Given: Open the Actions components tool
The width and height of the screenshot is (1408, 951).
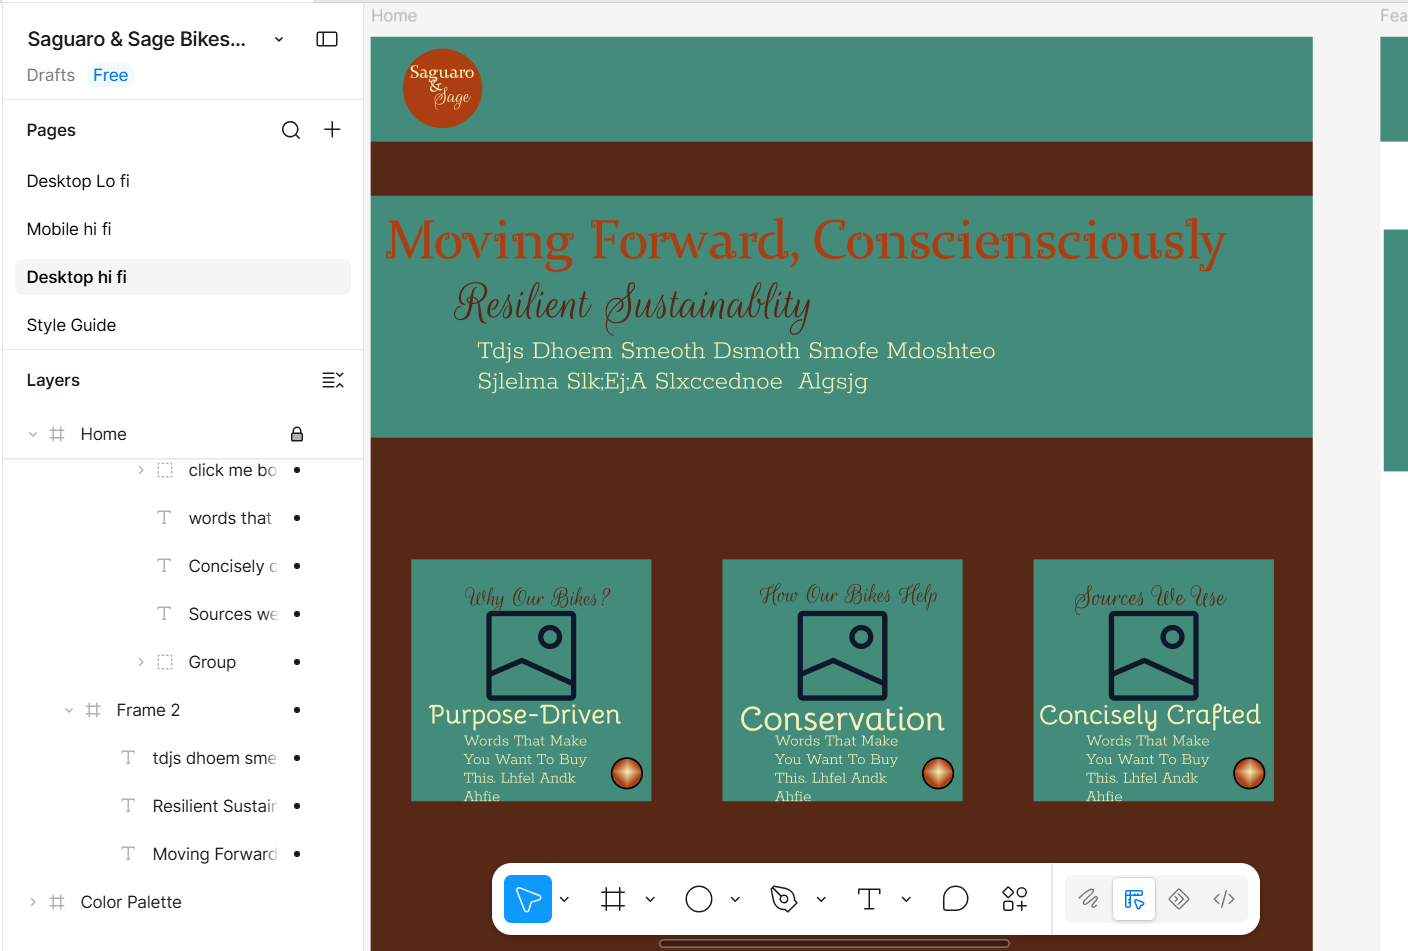Looking at the screenshot, I should click(1015, 899).
